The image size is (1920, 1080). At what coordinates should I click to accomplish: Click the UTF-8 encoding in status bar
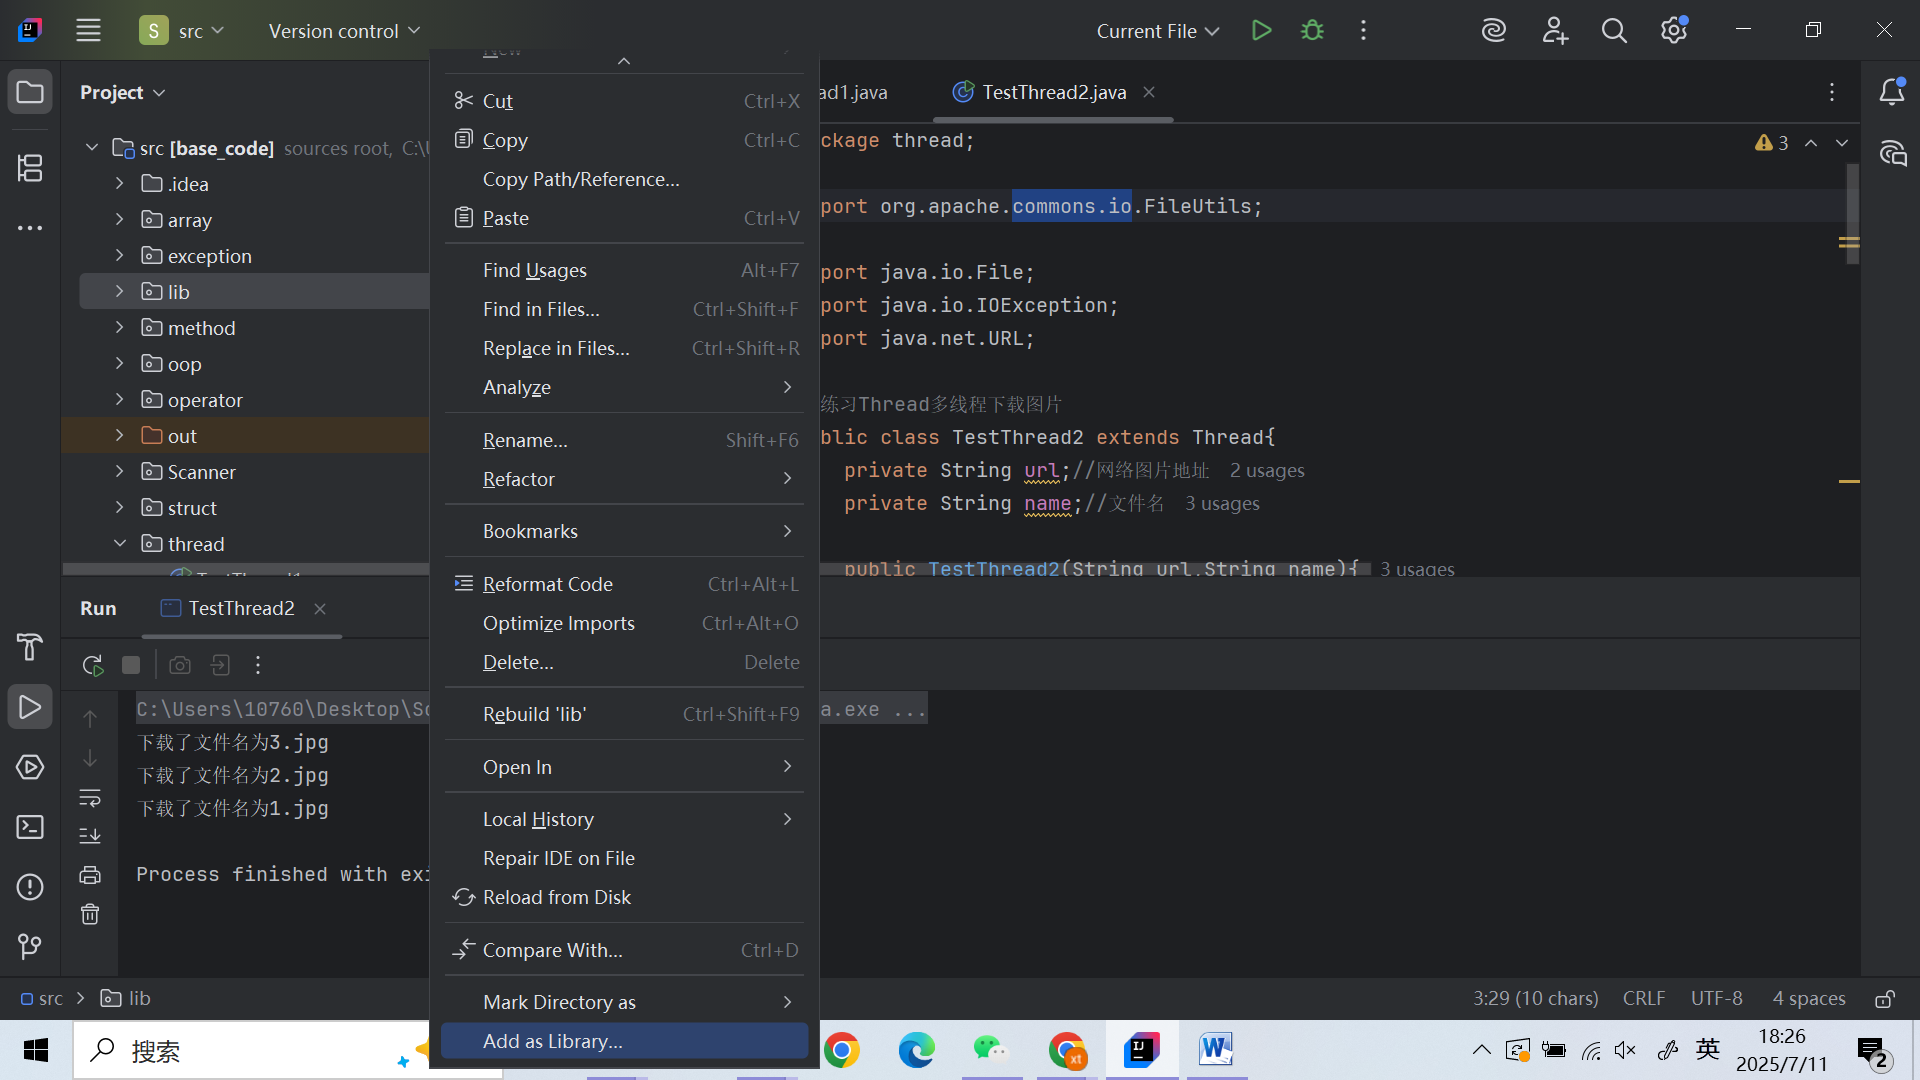[1716, 998]
